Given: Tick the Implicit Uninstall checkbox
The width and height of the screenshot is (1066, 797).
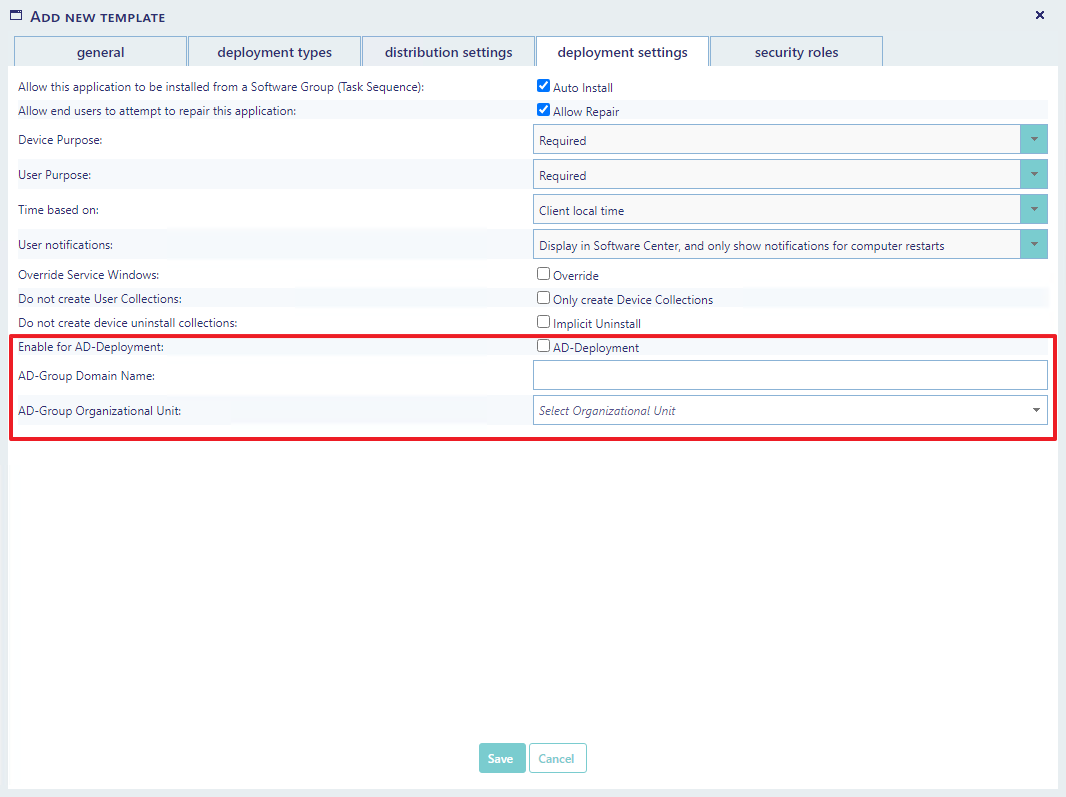Looking at the screenshot, I should pyautogui.click(x=544, y=322).
